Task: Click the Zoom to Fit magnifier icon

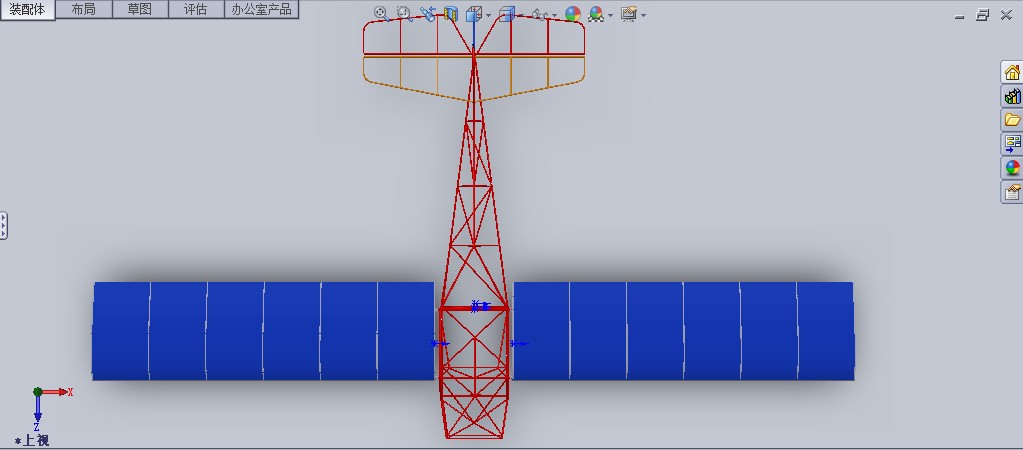Action: point(382,14)
